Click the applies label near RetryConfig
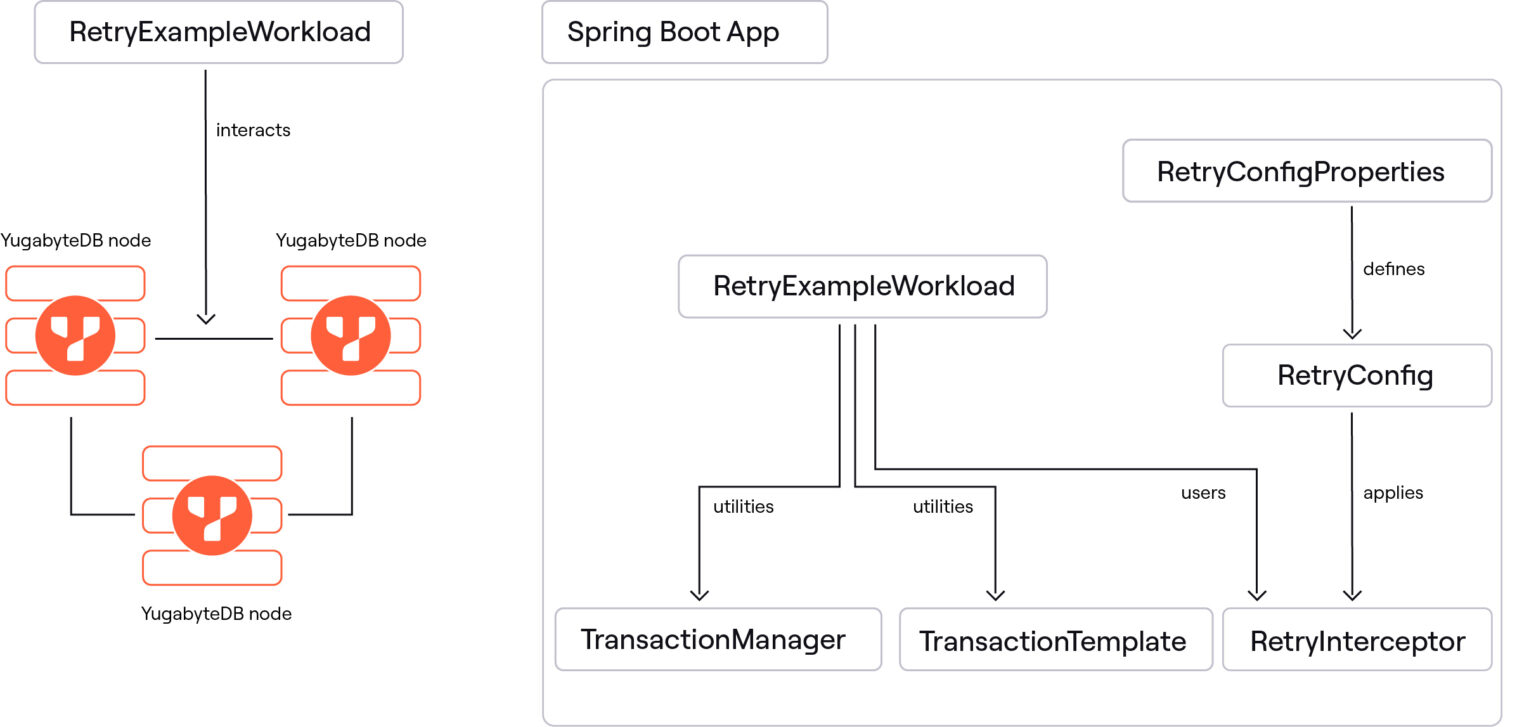The height and width of the screenshot is (727, 1536). tap(1393, 492)
